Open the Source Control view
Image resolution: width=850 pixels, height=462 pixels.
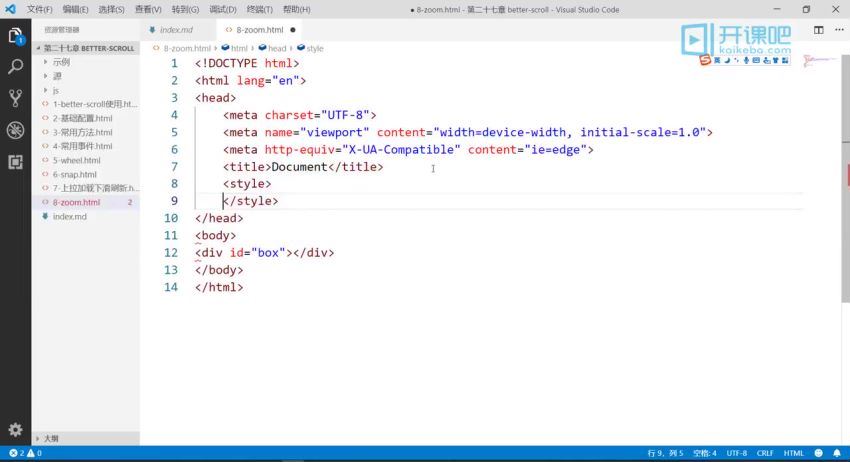pyautogui.click(x=15, y=98)
